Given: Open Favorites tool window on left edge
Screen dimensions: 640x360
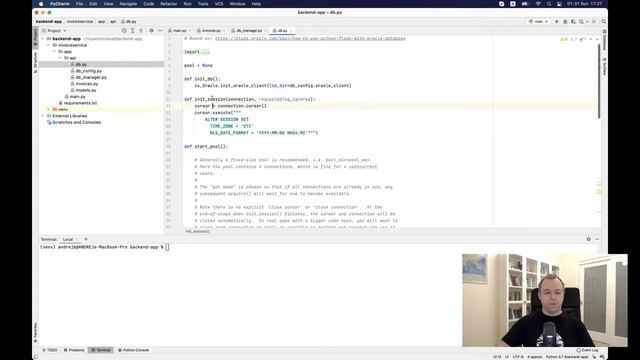Looking at the screenshot, I should pyautogui.click(x=36, y=332).
